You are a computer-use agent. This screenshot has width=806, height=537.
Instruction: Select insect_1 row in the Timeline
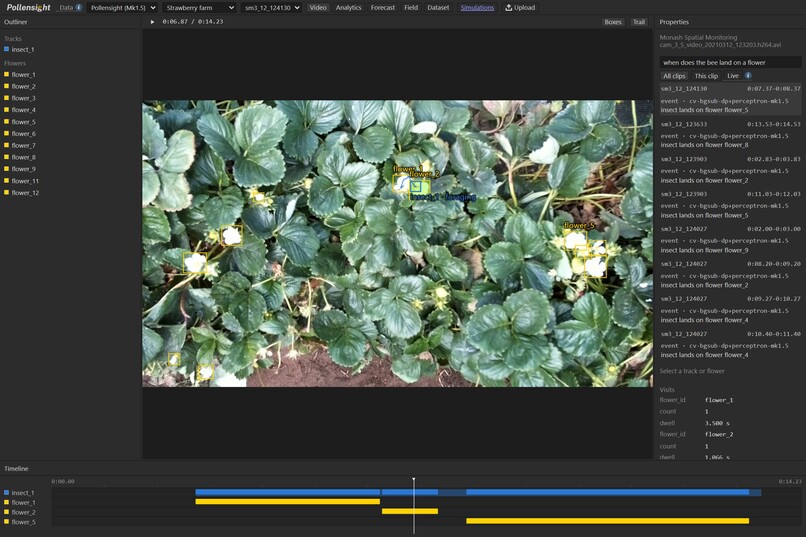(23, 493)
